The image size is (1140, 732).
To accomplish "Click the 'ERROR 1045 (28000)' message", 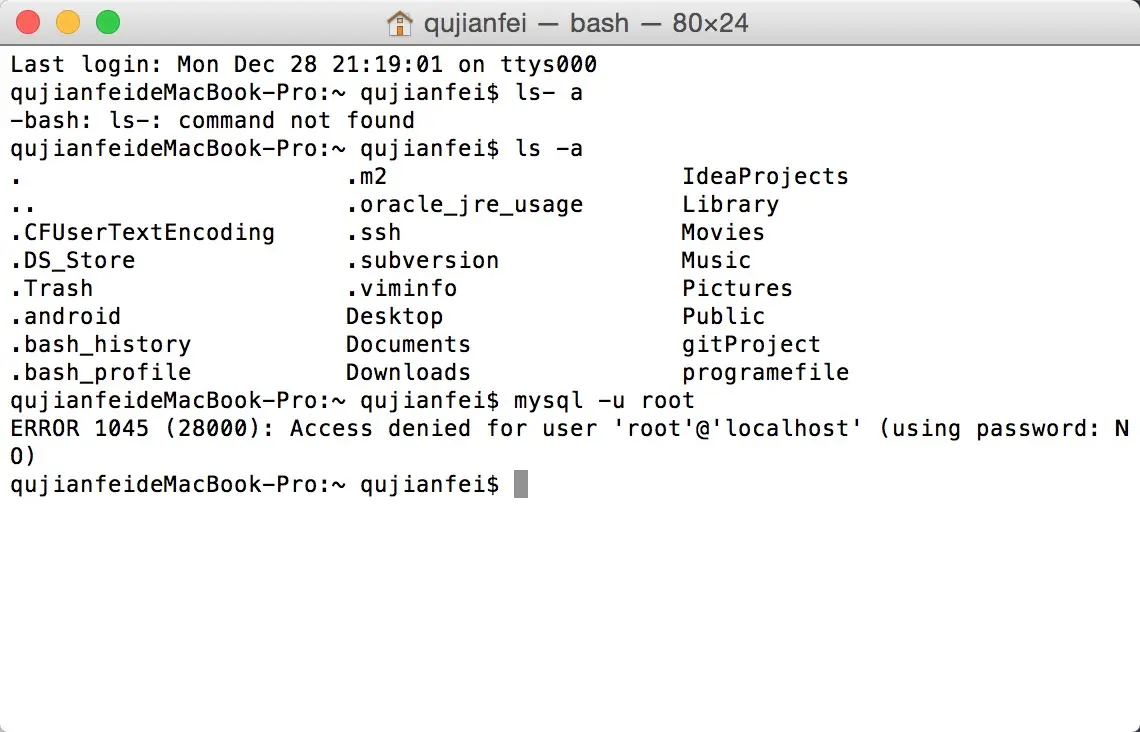I will click(x=143, y=428).
